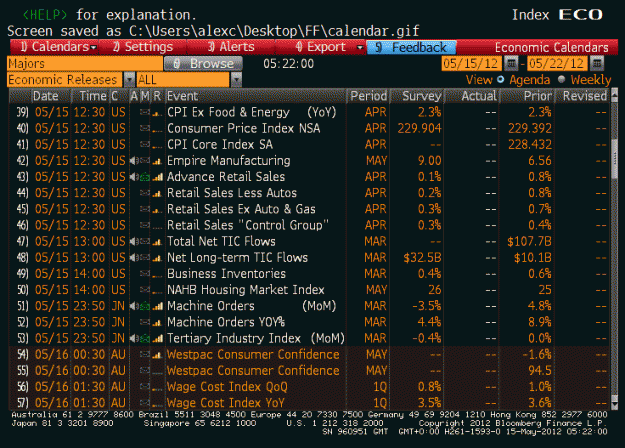Select the Weekly view radio button
Viewport: 625px width, 448px height.
(562, 79)
